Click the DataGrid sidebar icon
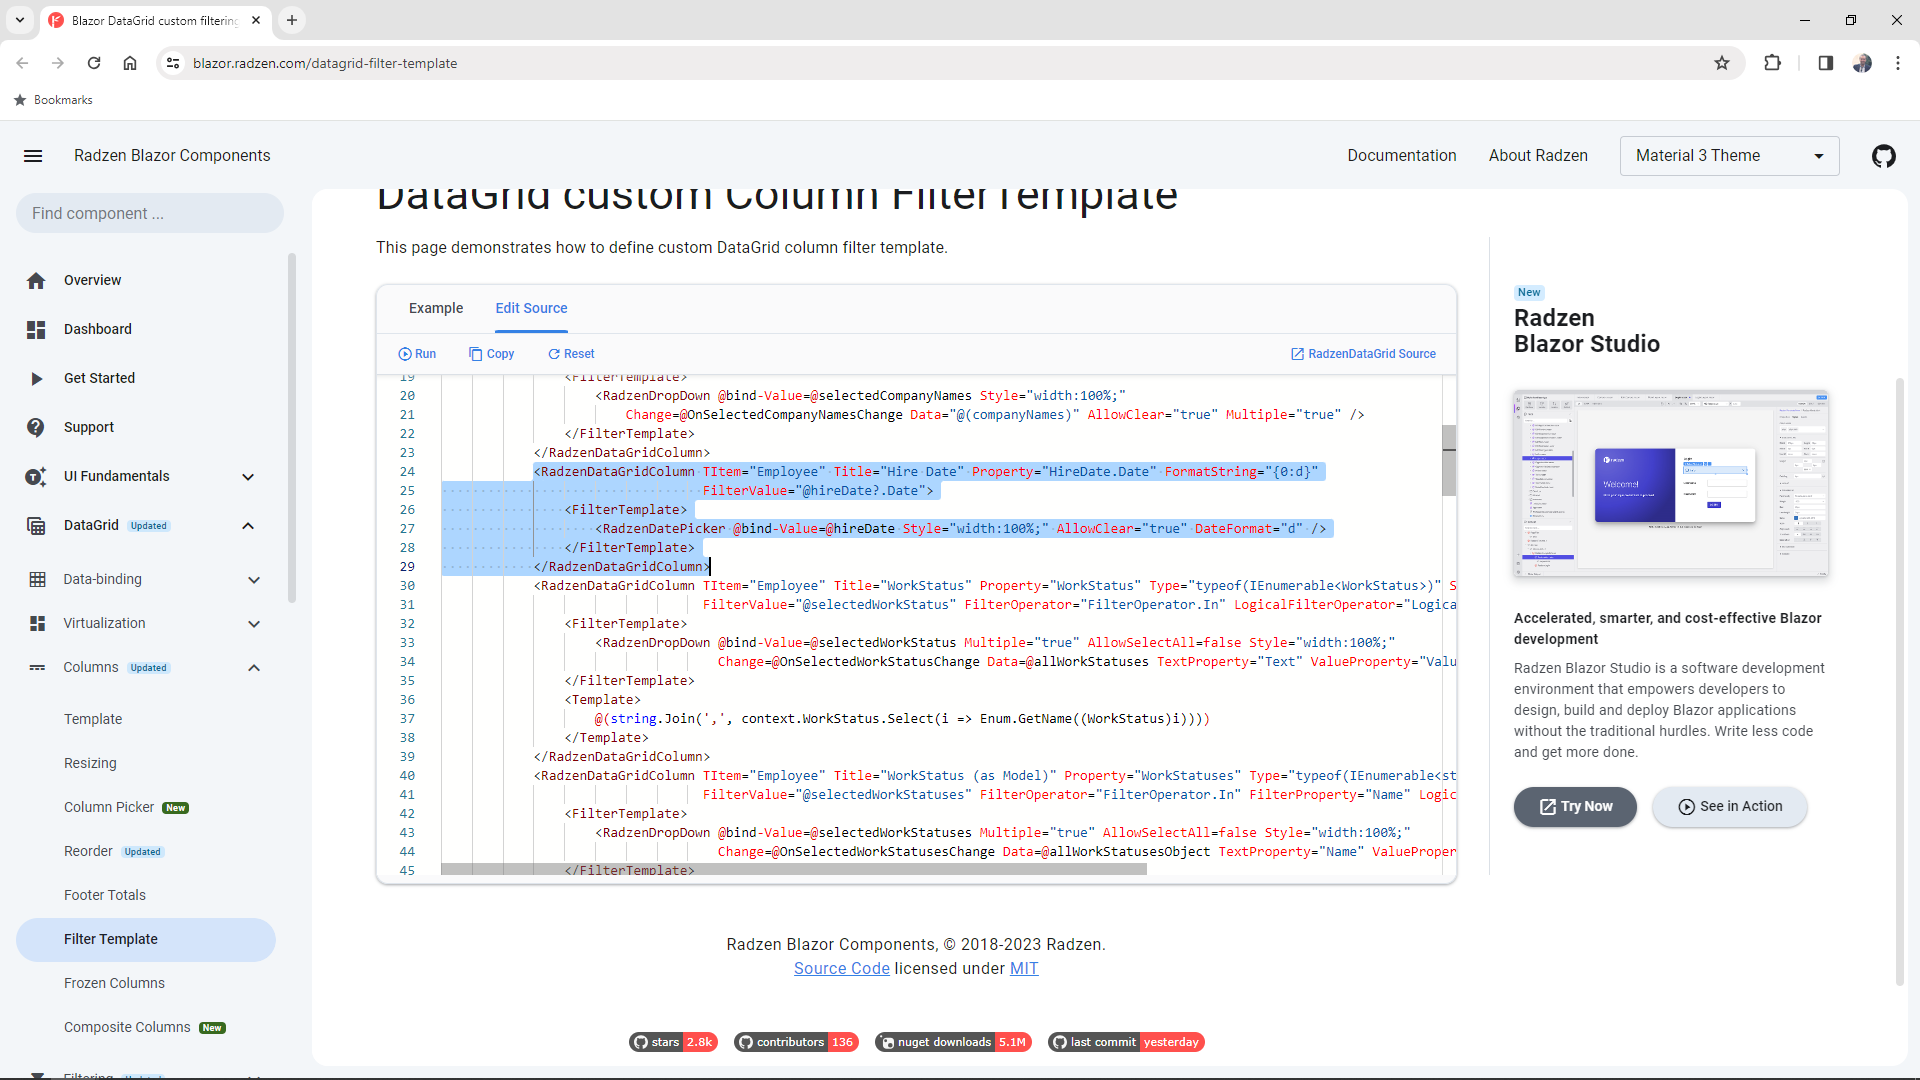The image size is (1920, 1080). (36, 526)
